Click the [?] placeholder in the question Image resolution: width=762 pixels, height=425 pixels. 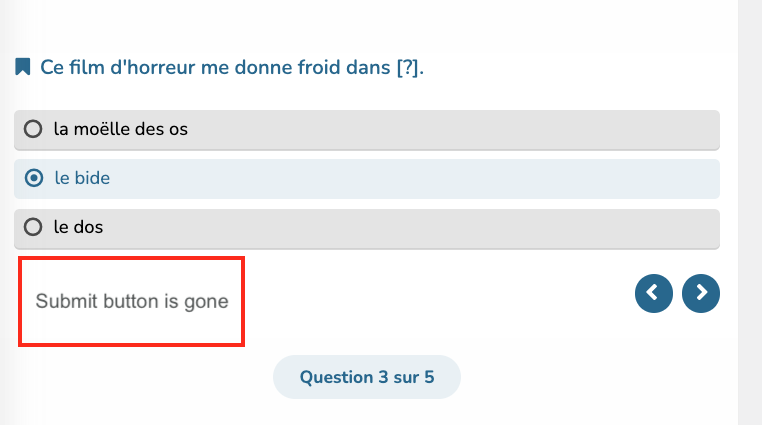[407, 68]
